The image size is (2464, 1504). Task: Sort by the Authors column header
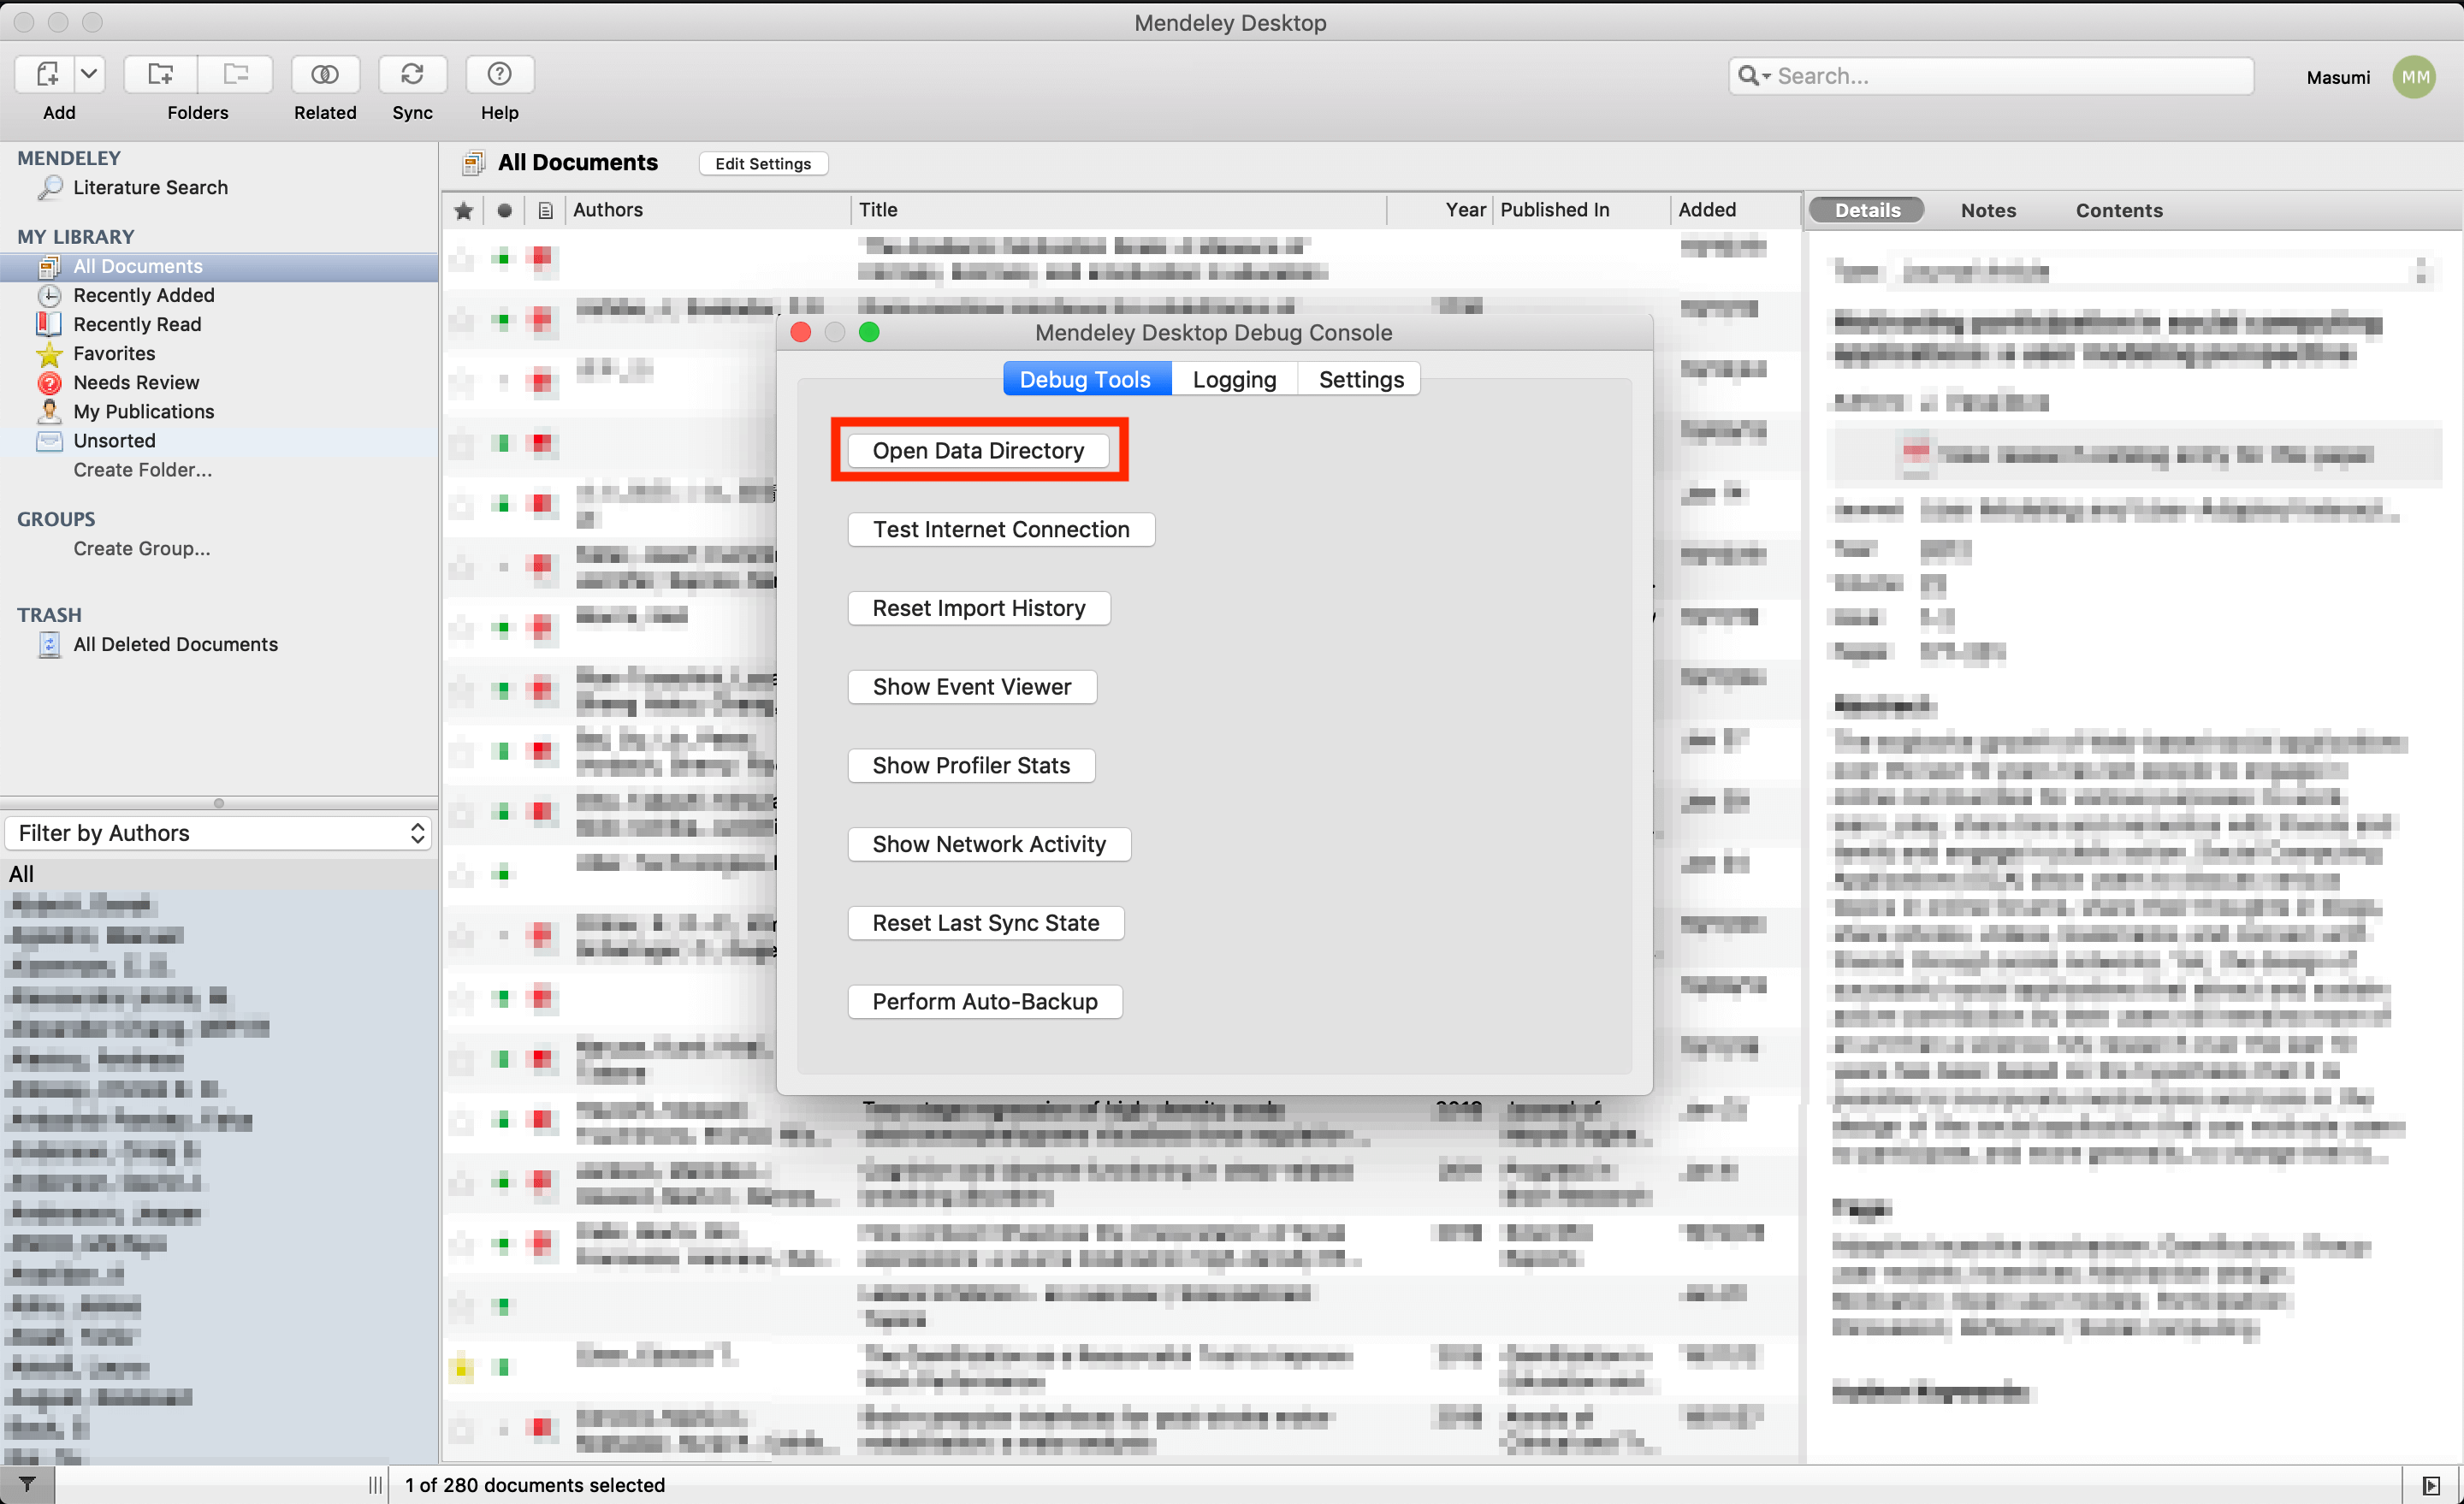(707, 210)
